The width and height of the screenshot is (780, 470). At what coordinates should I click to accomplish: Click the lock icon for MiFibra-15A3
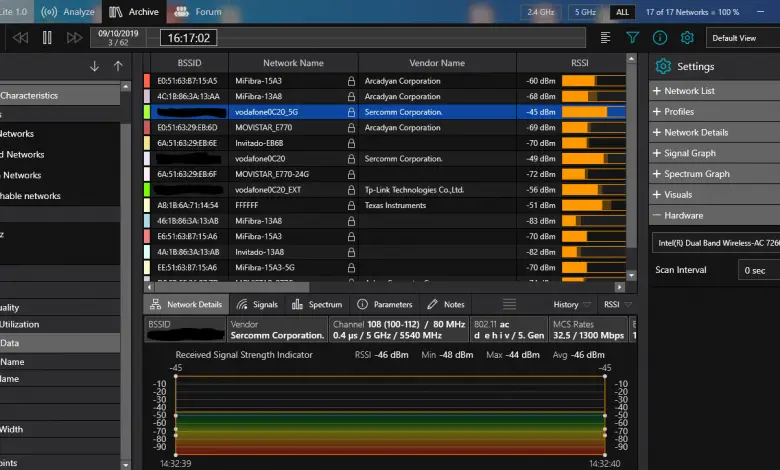point(351,80)
